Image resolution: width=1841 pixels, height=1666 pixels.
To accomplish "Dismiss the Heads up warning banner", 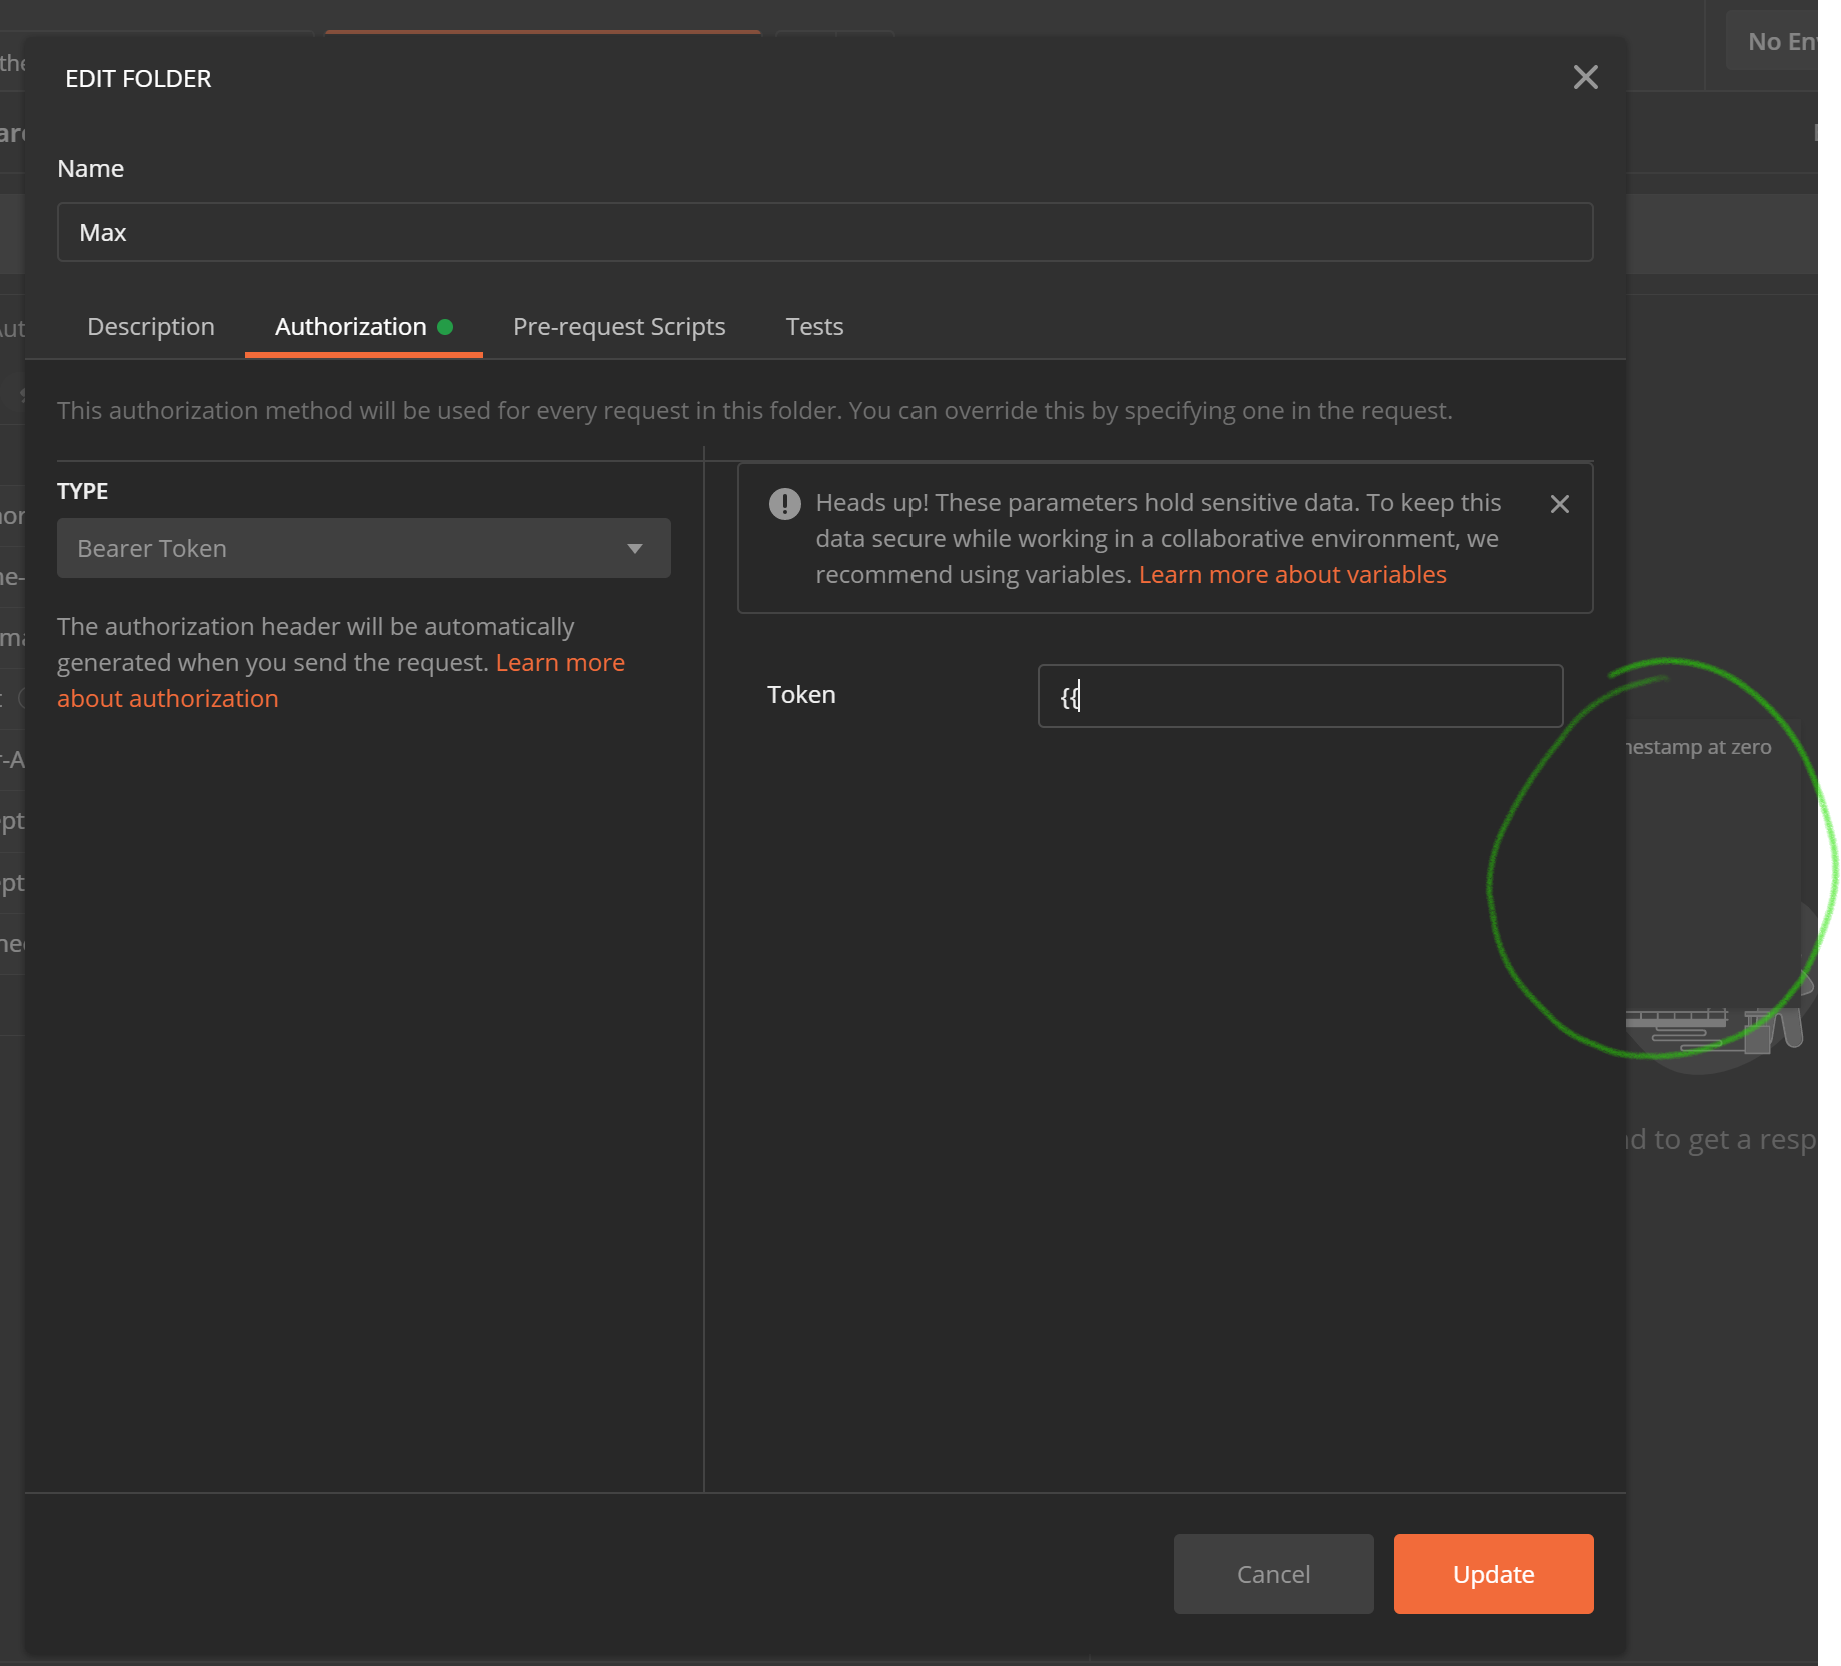I will pos(1560,504).
